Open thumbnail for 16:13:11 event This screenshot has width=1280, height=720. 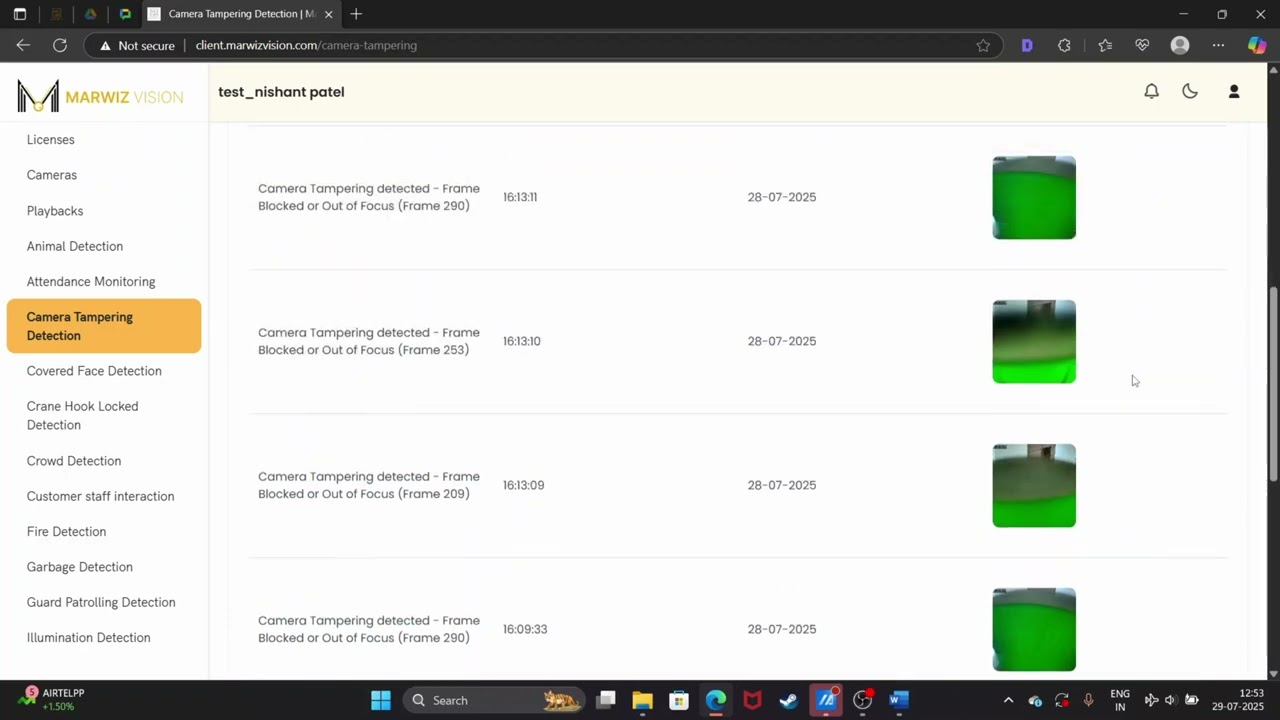tap(1034, 197)
